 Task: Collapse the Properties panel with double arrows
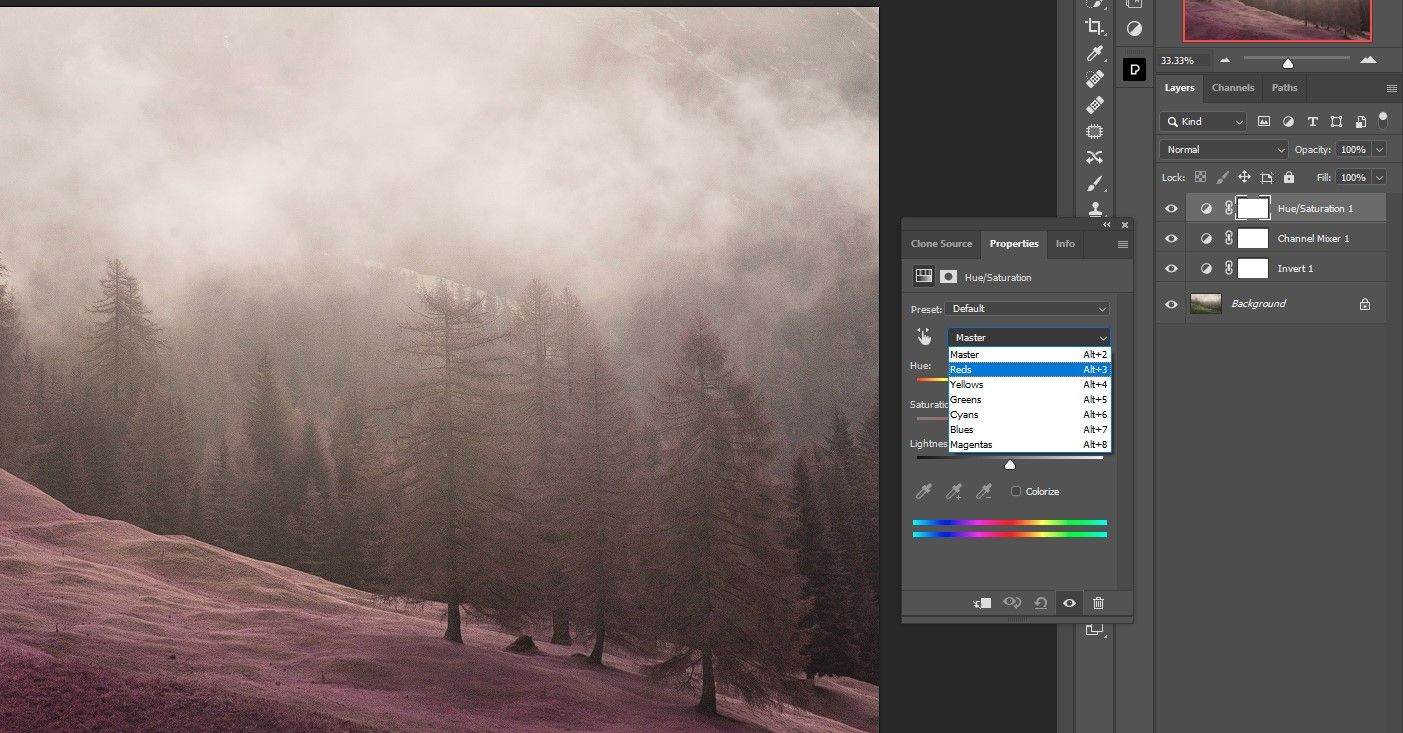(x=1107, y=225)
